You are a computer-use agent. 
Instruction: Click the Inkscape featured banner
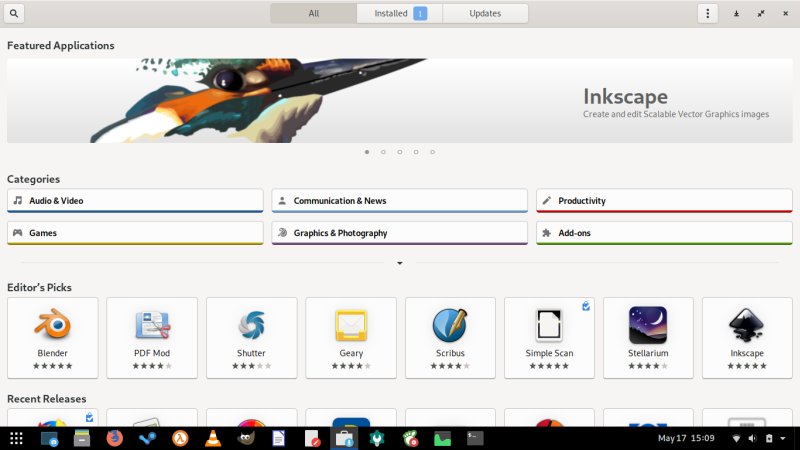pos(399,101)
